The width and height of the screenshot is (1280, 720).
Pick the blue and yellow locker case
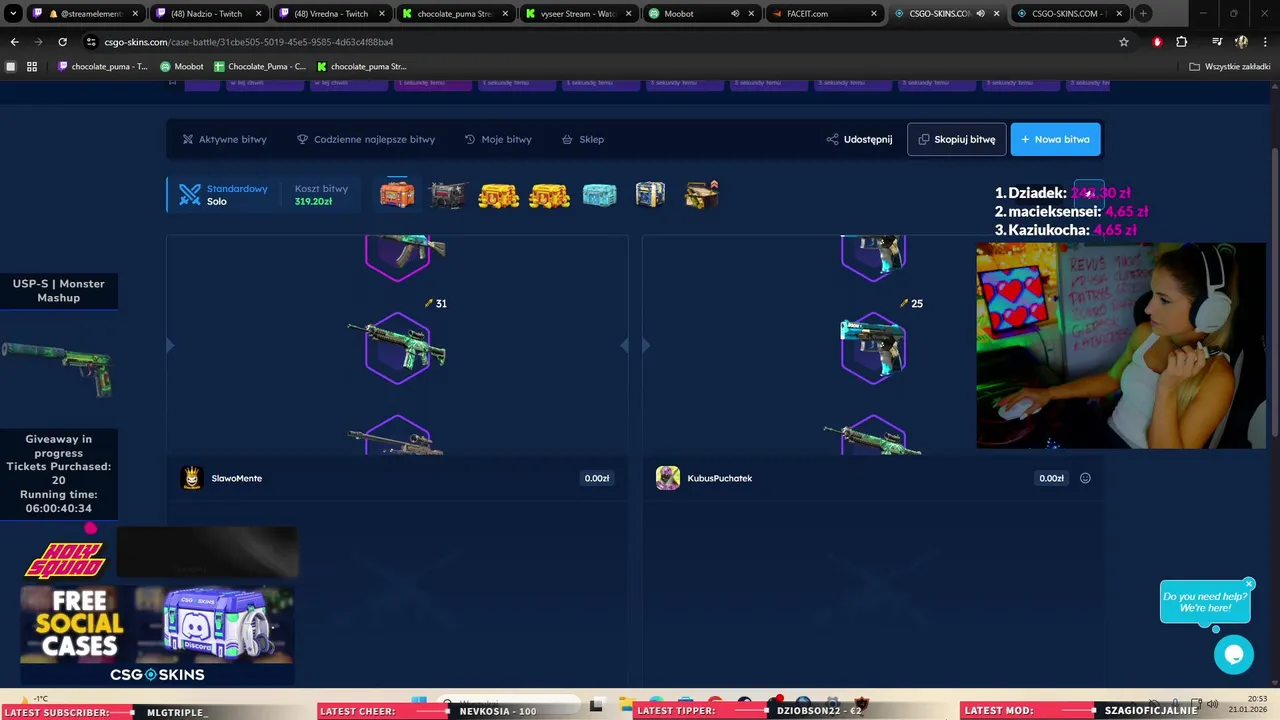pos(650,194)
